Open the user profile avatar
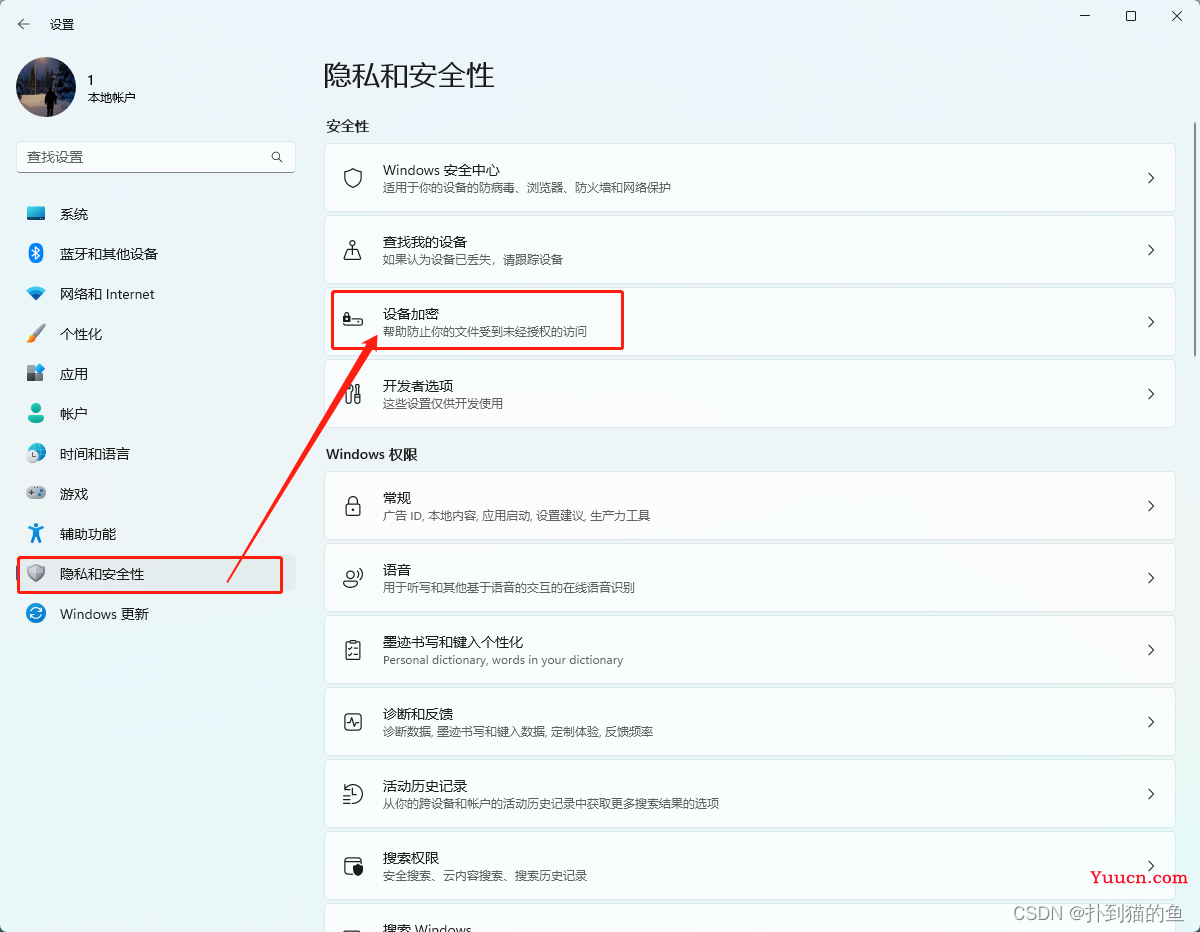The width and height of the screenshot is (1200, 932). [x=46, y=87]
